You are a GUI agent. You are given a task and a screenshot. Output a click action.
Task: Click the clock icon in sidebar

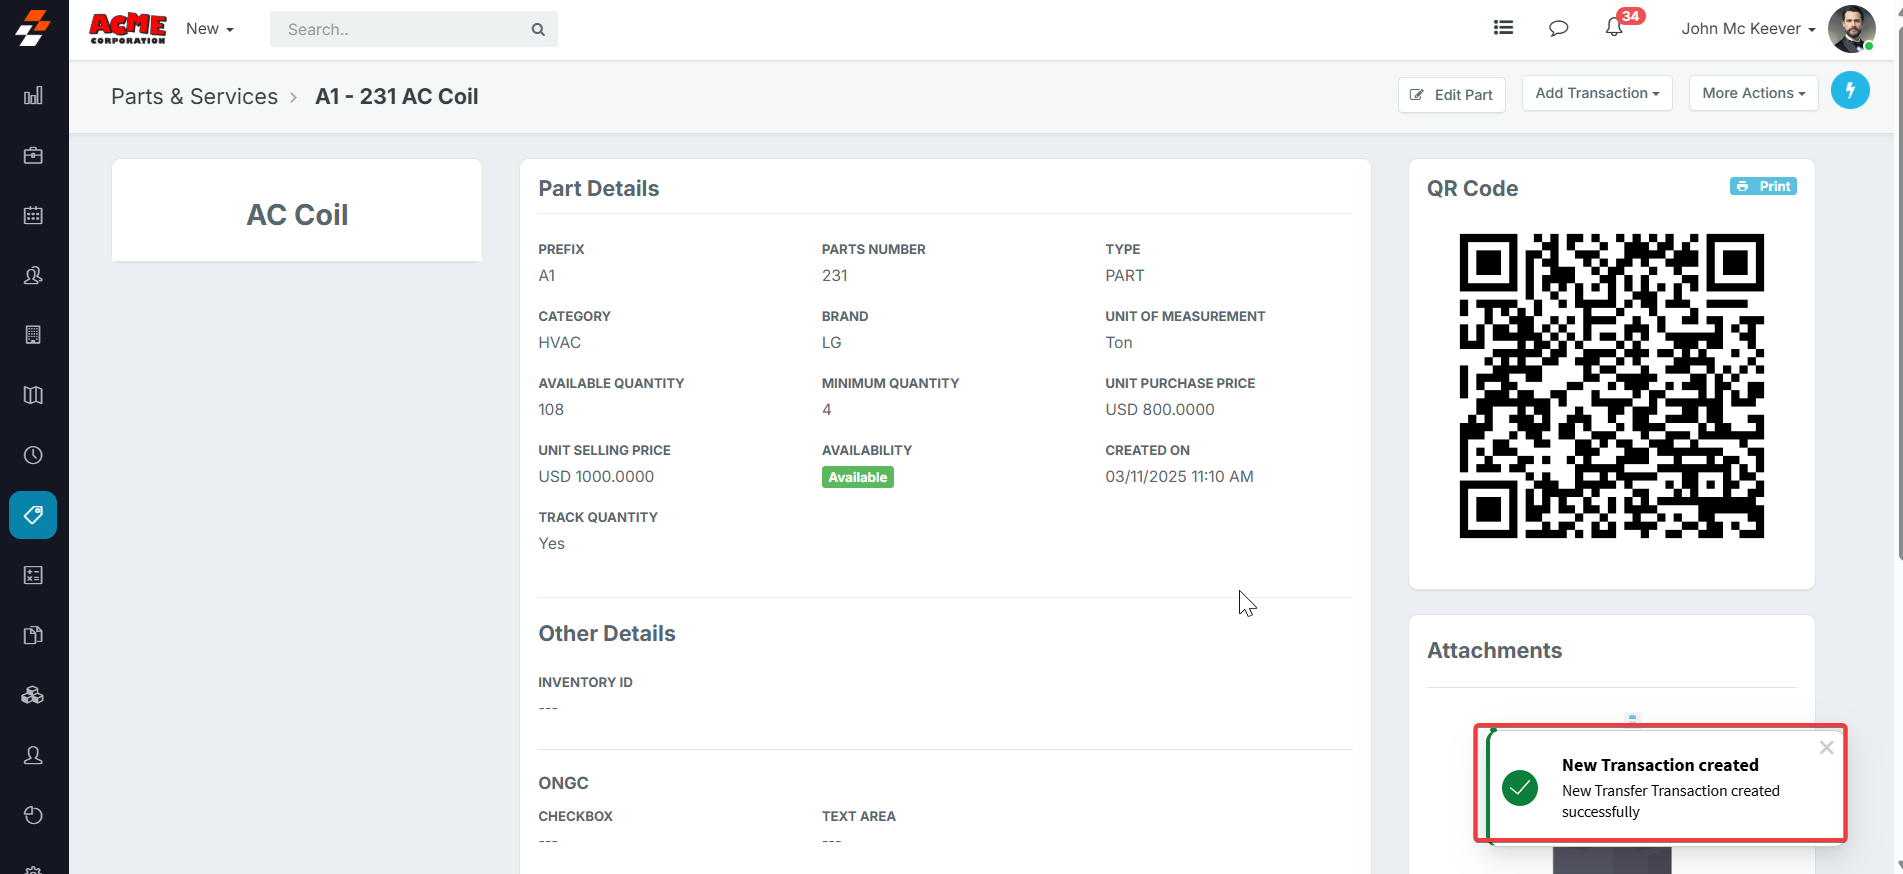click(x=33, y=455)
